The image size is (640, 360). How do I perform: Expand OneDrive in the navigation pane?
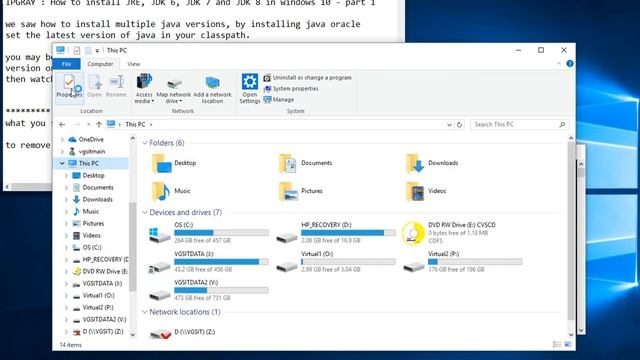click(62, 140)
